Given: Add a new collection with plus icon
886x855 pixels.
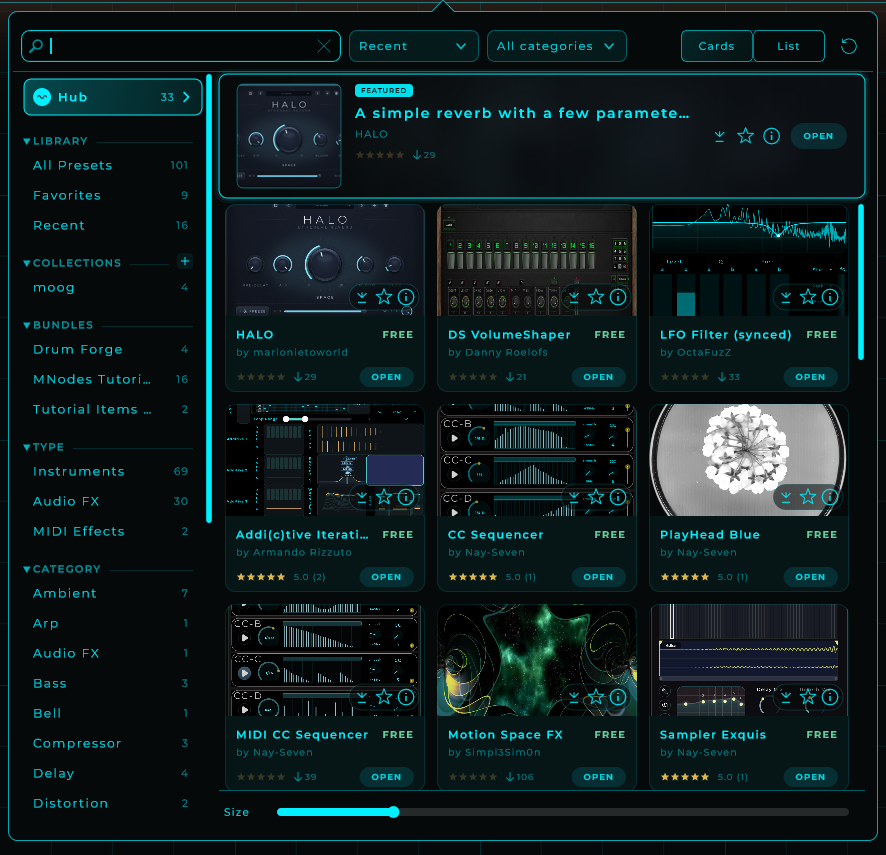Looking at the screenshot, I should [x=184, y=261].
